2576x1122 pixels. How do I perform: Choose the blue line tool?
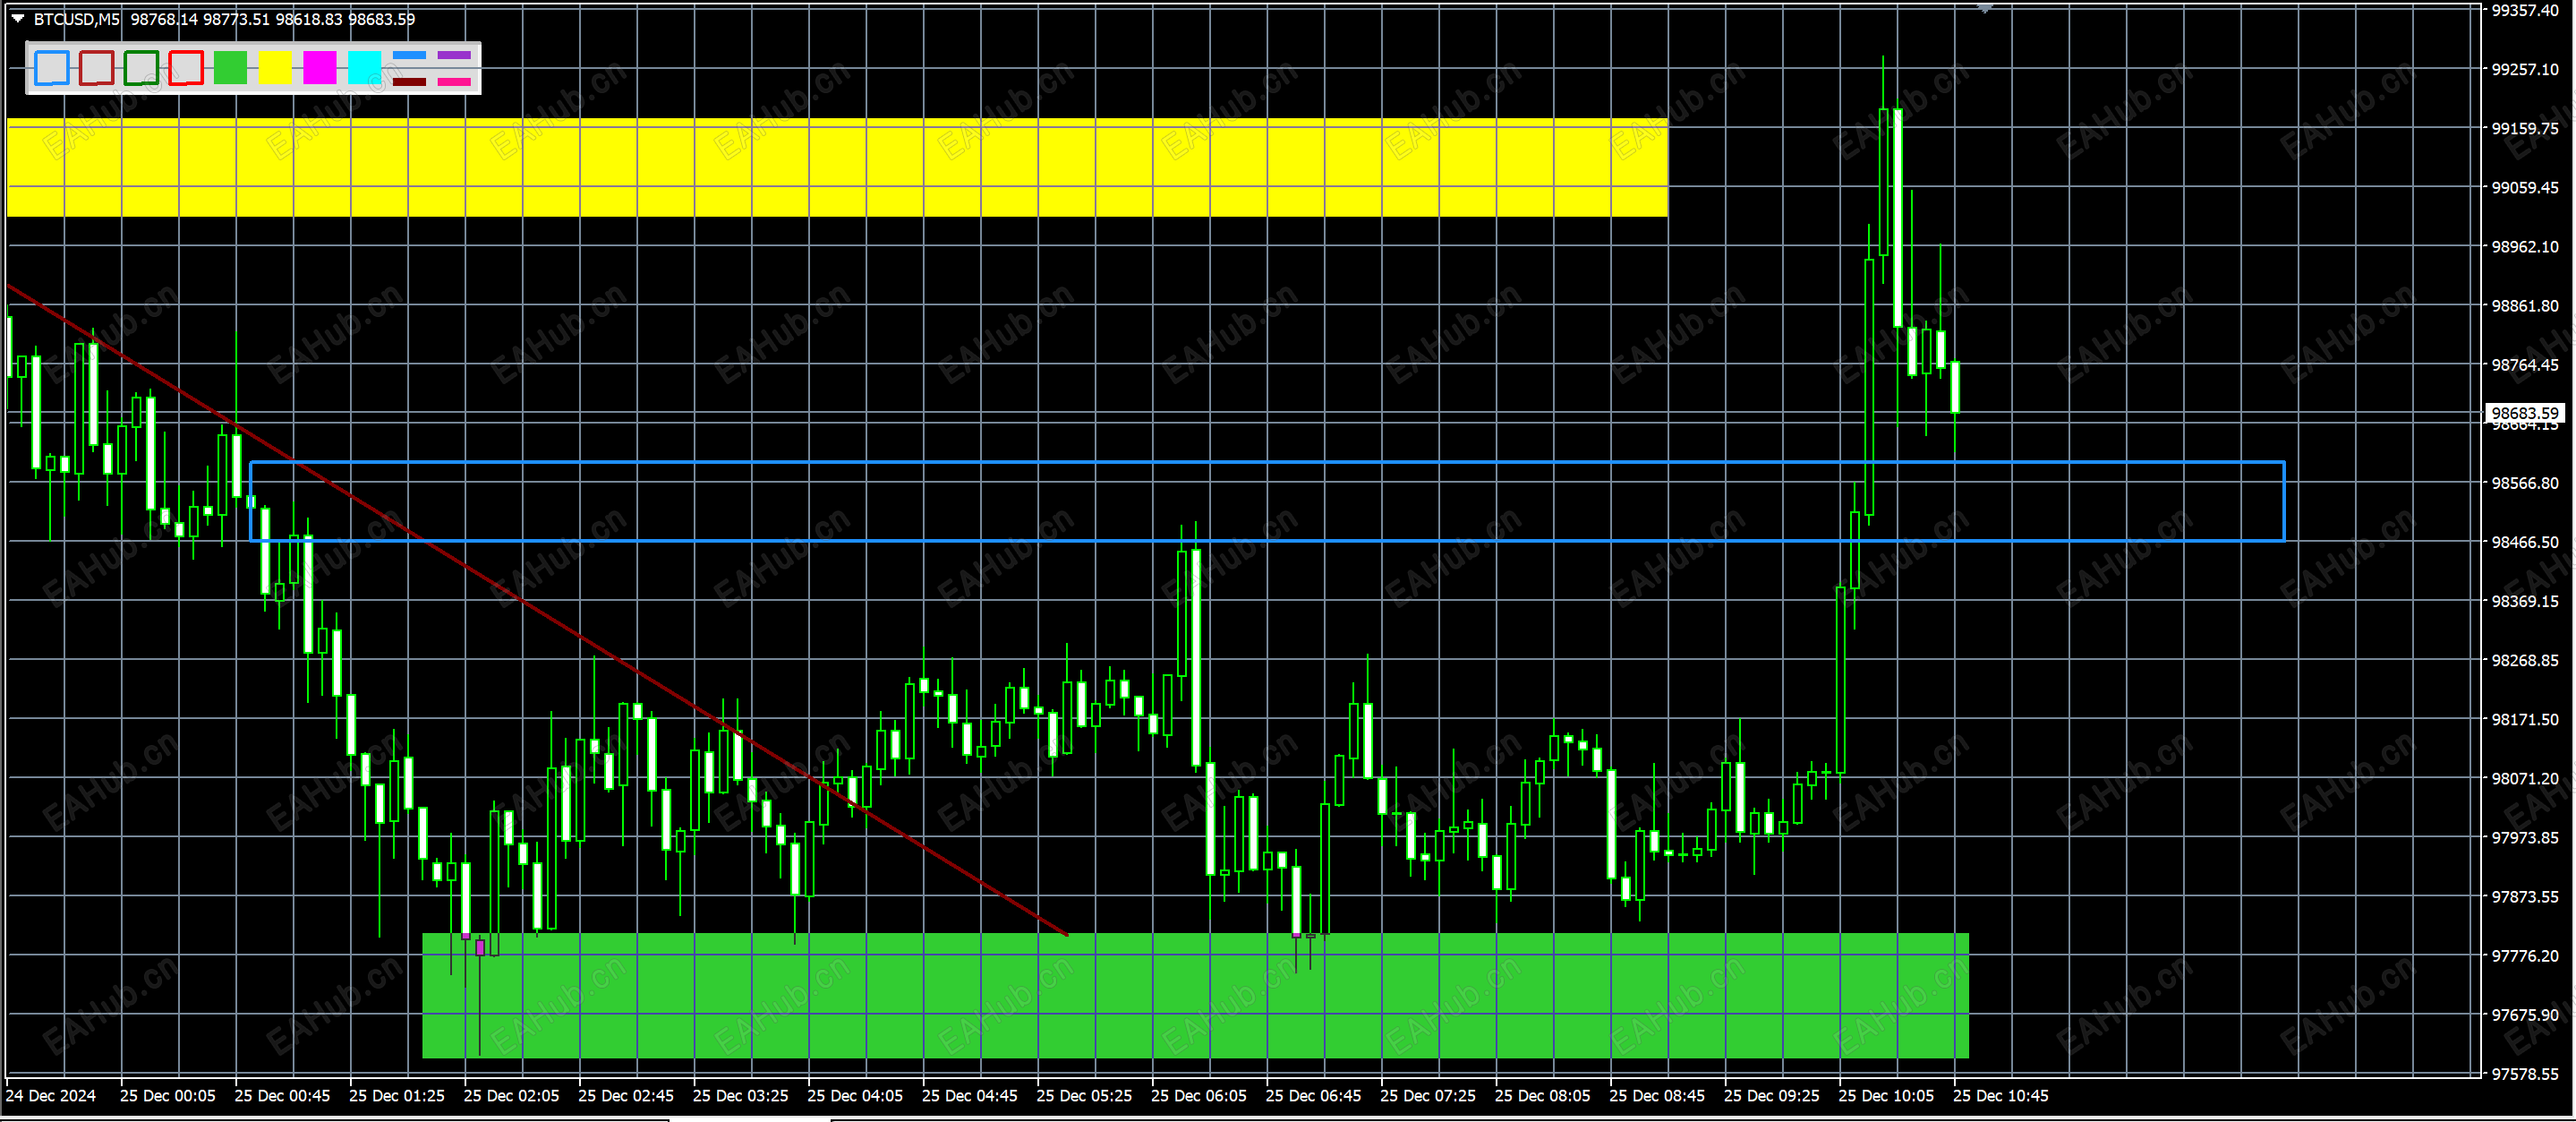409,56
